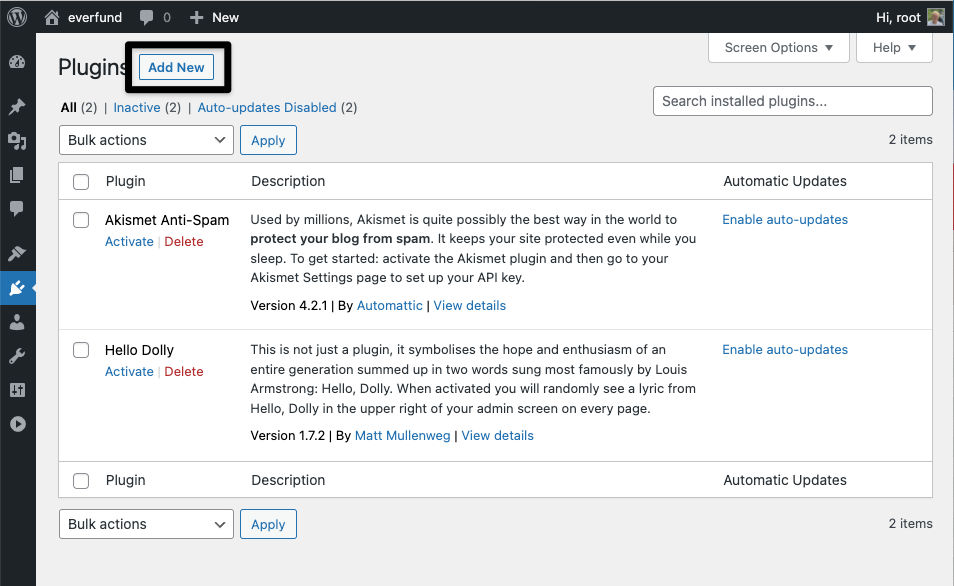Tick select-all checkbox in table header
Screen dimensions: 954x586
[81, 182]
